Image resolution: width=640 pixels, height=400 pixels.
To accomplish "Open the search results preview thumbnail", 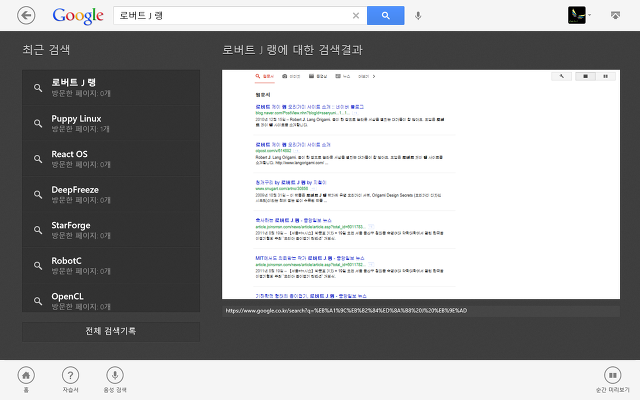I will [421, 184].
